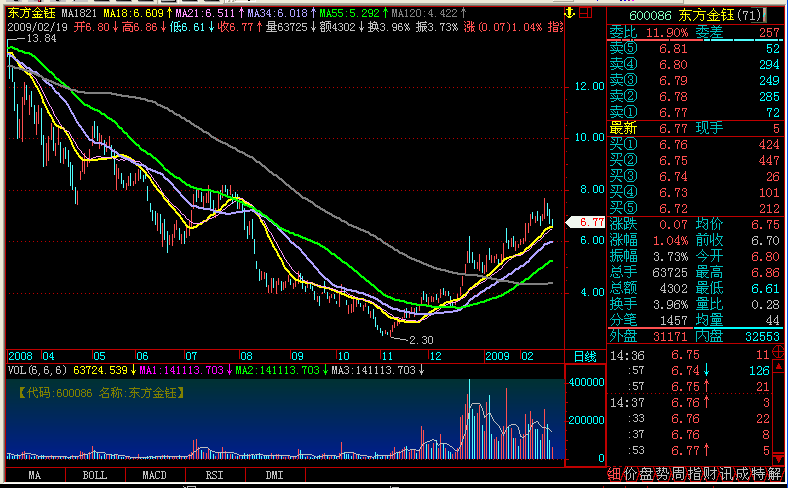Click the 6.77 current price marker
The image size is (788, 488).
click(586, 222)
